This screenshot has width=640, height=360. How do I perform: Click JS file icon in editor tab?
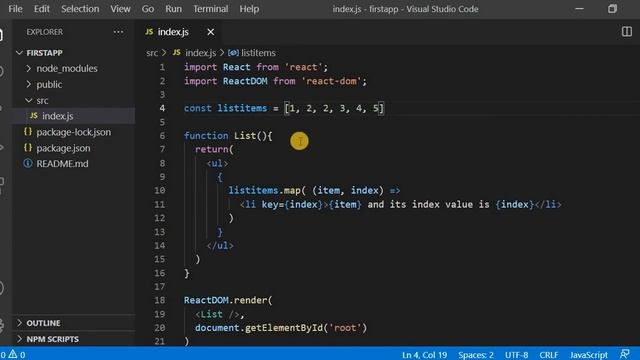click(149, 31)
